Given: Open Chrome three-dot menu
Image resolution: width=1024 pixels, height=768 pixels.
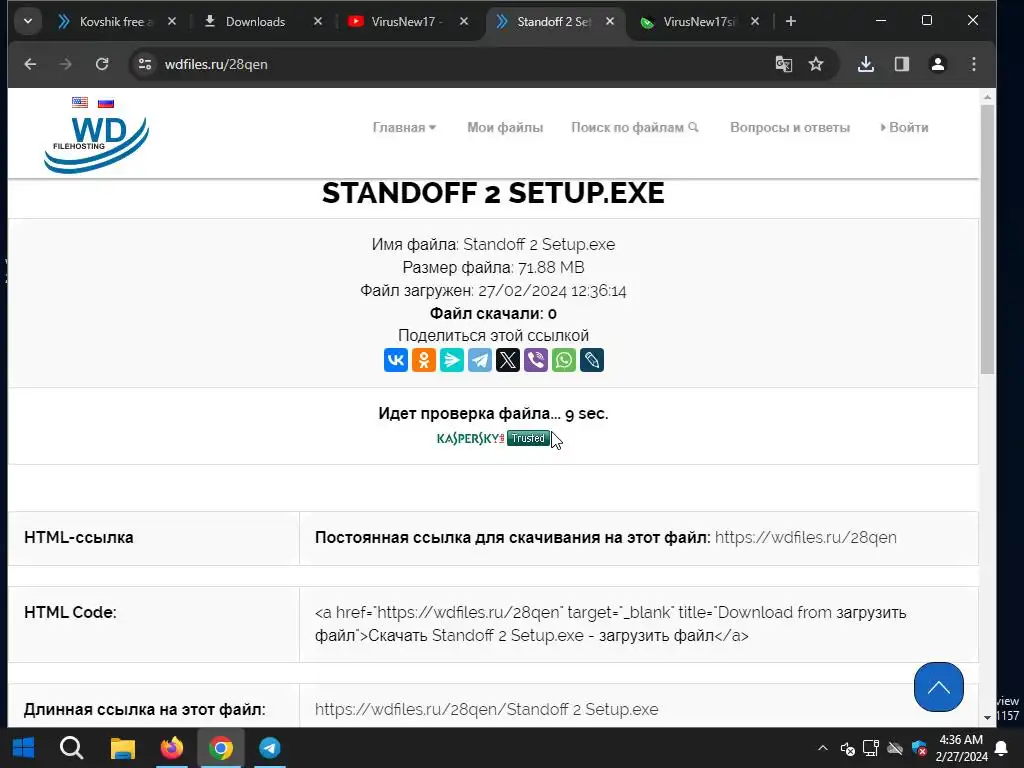Looking at the screenshot, I should [974, 64].
